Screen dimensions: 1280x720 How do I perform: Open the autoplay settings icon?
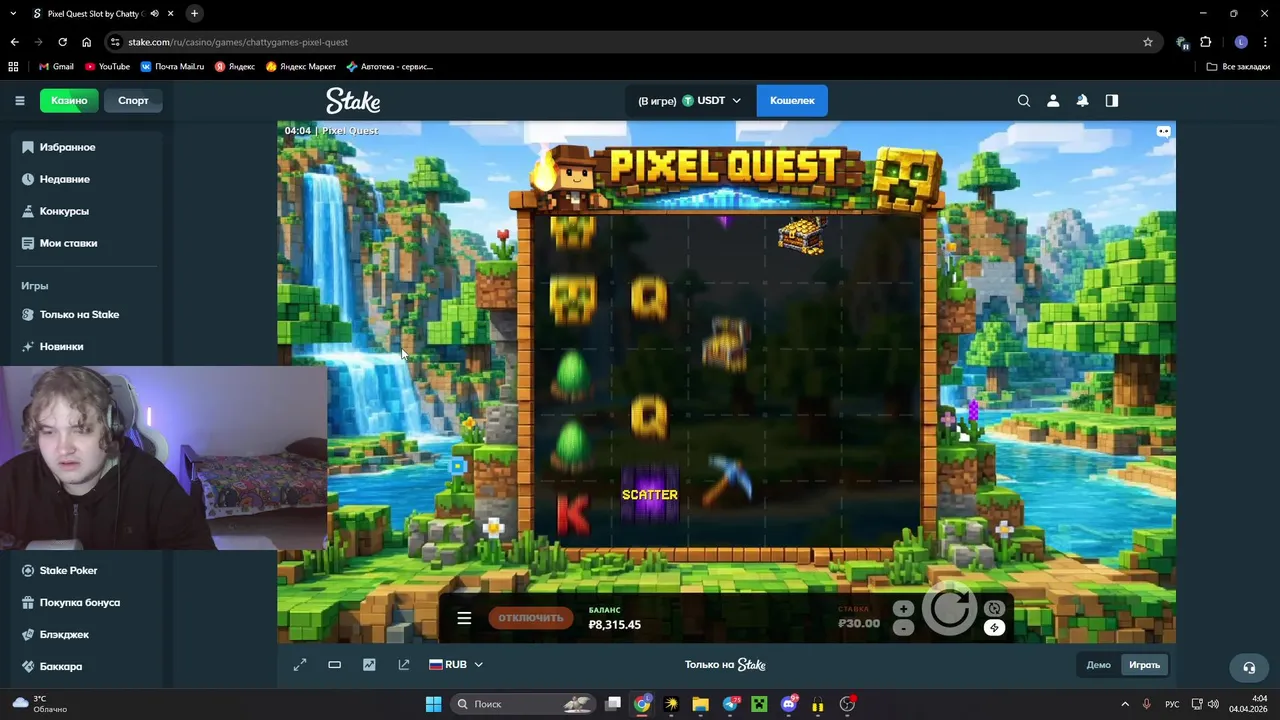pos(994,609)
